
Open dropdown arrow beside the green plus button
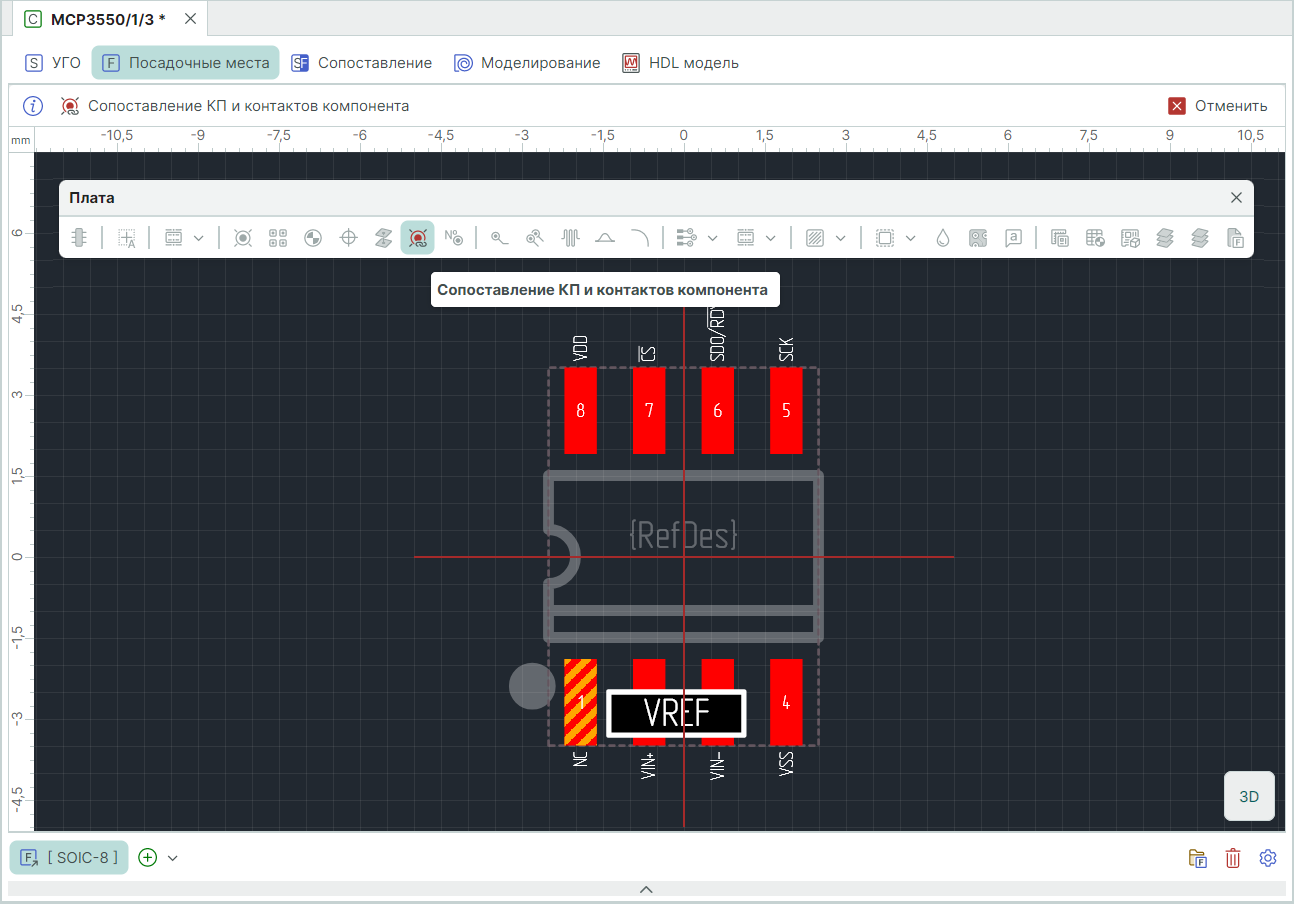(x=173, y=858)
